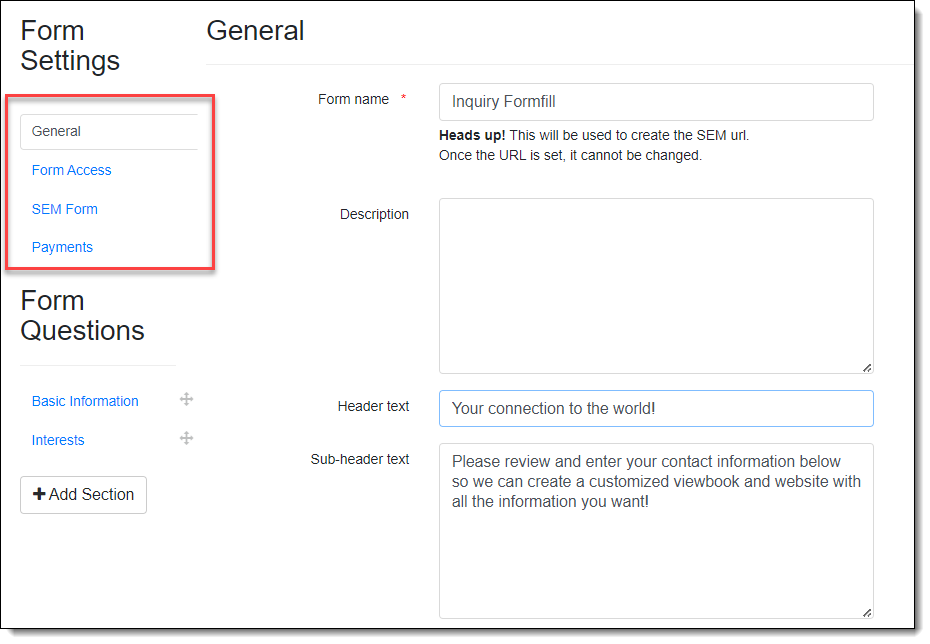The width and height of the screenshot is (930, 644).
Task: Click the Form name input field
Action: tap(656, 102)
